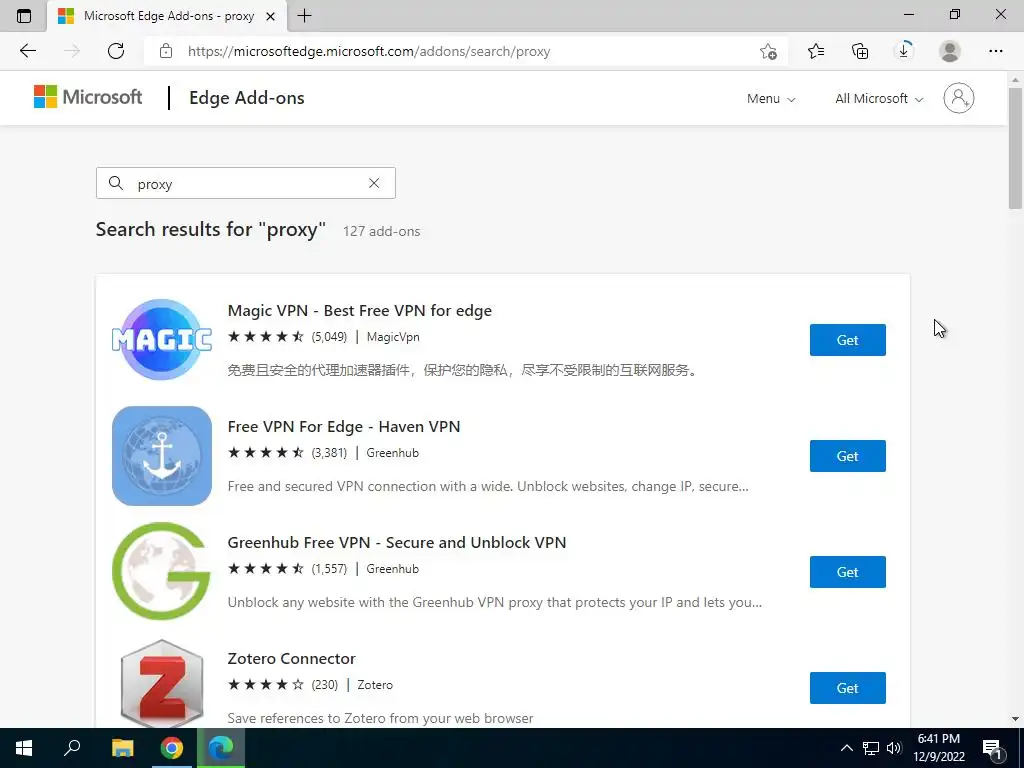
Task: Click the Microsoft logo
Action: click(88, 97)
